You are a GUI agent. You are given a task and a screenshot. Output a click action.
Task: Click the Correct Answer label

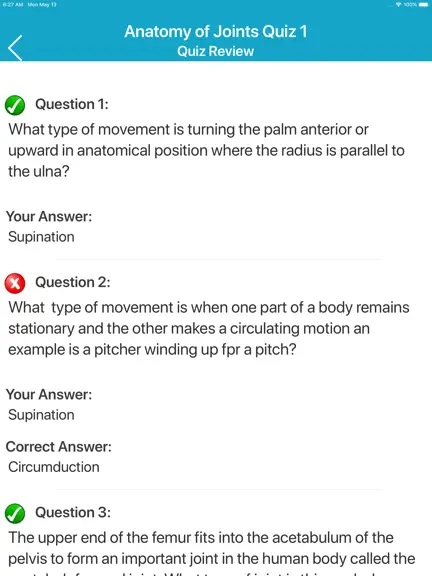(58, 447)
